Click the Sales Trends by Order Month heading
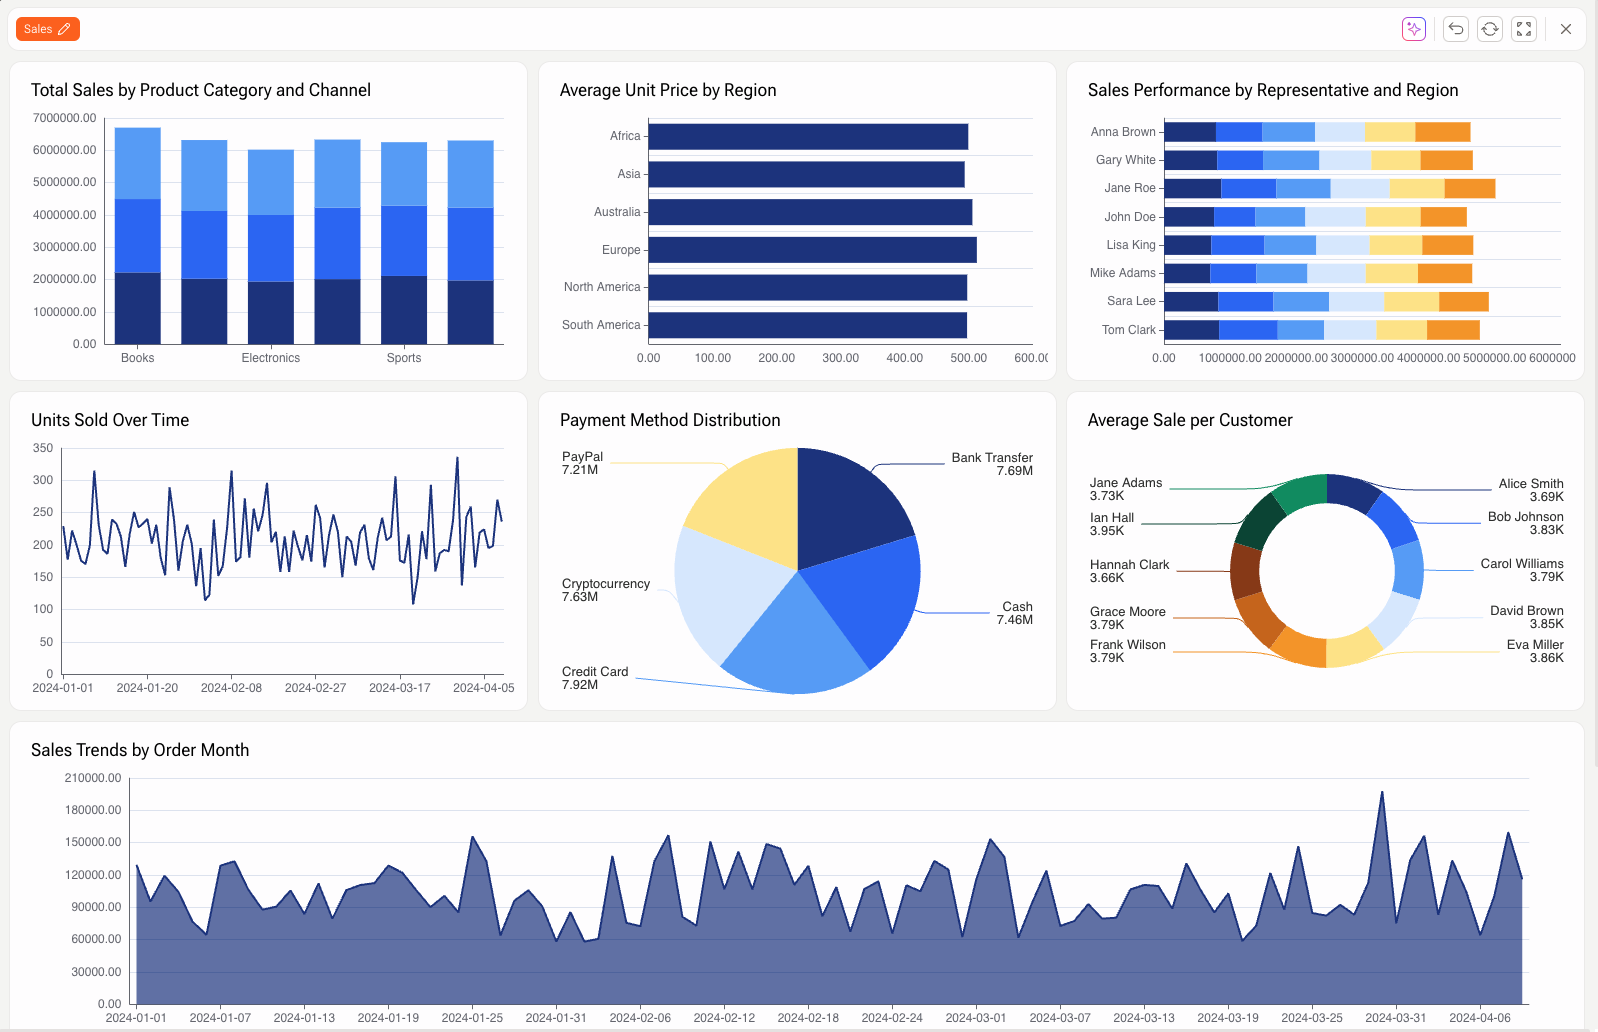1598x1032 pixels. [x=140, y=750]
